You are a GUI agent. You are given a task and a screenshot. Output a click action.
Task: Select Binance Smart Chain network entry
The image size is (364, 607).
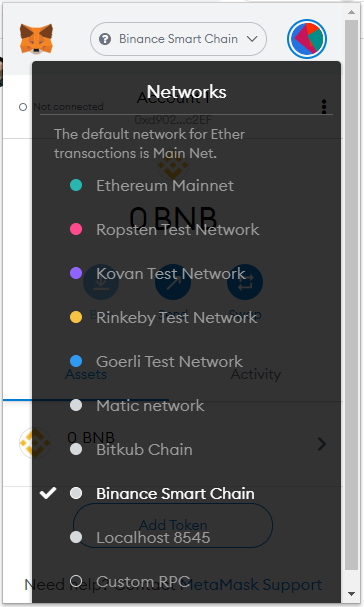click(x=175, y=493)
